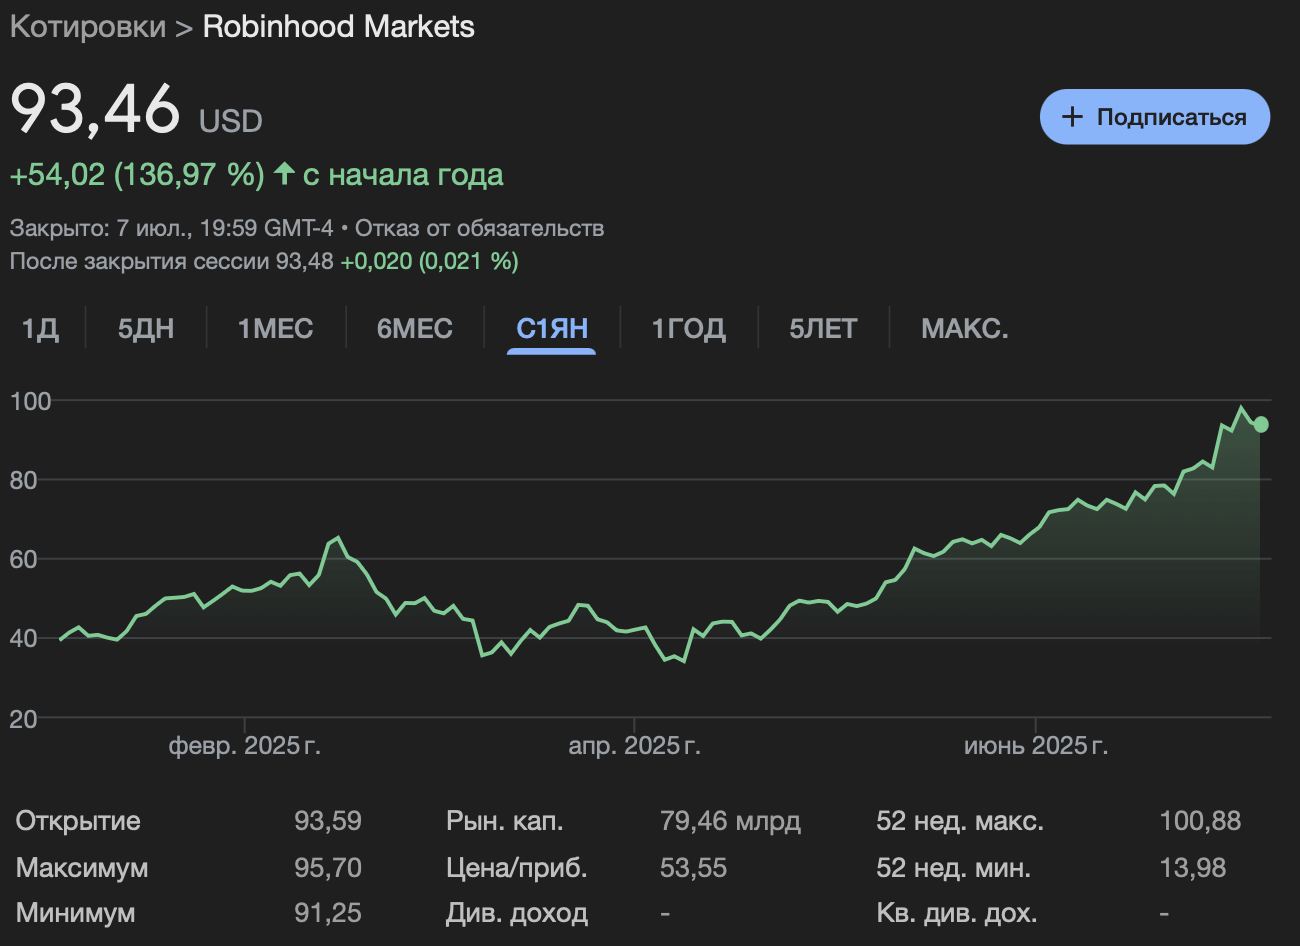Click the price 93,46
The image size is (1300, 946).
(x=96, y=109)
